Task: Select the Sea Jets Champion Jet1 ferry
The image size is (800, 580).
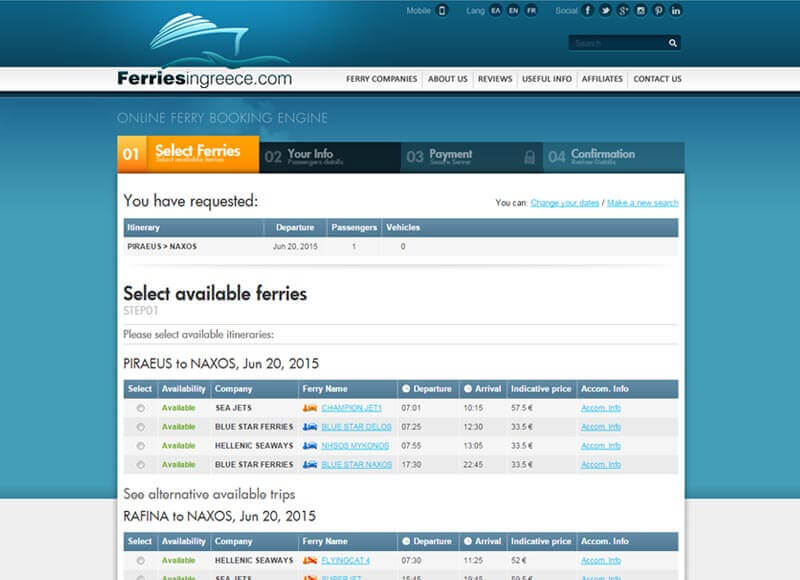Action: click(141, 408)
